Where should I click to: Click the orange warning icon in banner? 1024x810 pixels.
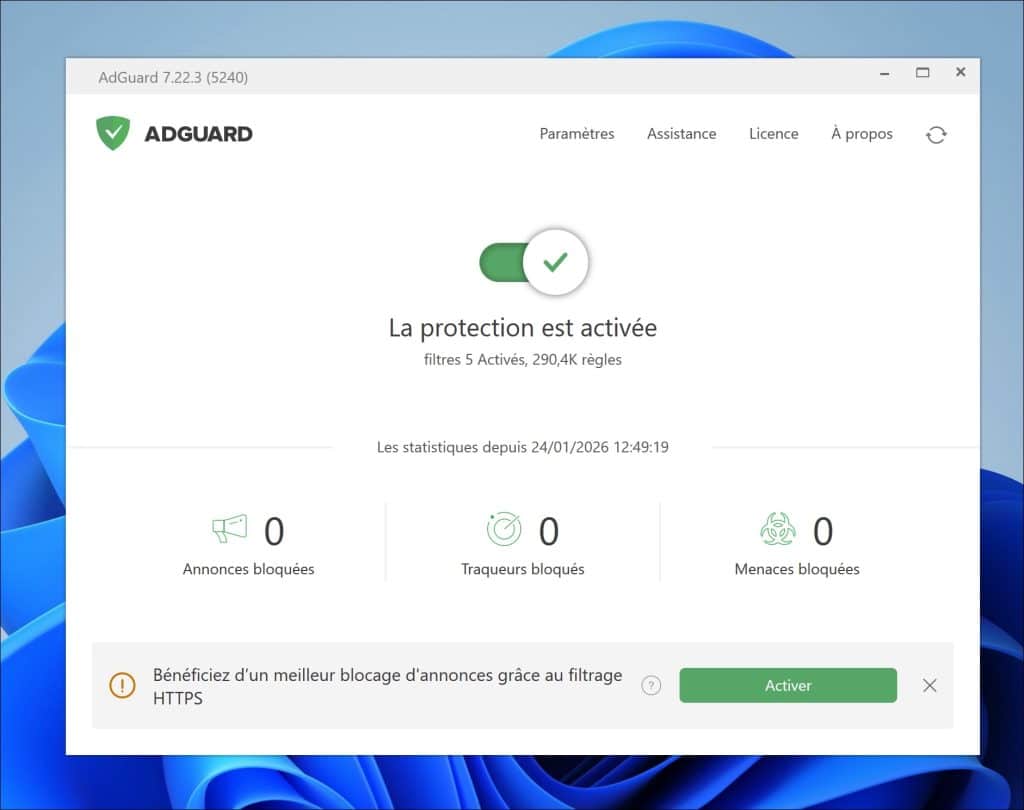[121, 686]
